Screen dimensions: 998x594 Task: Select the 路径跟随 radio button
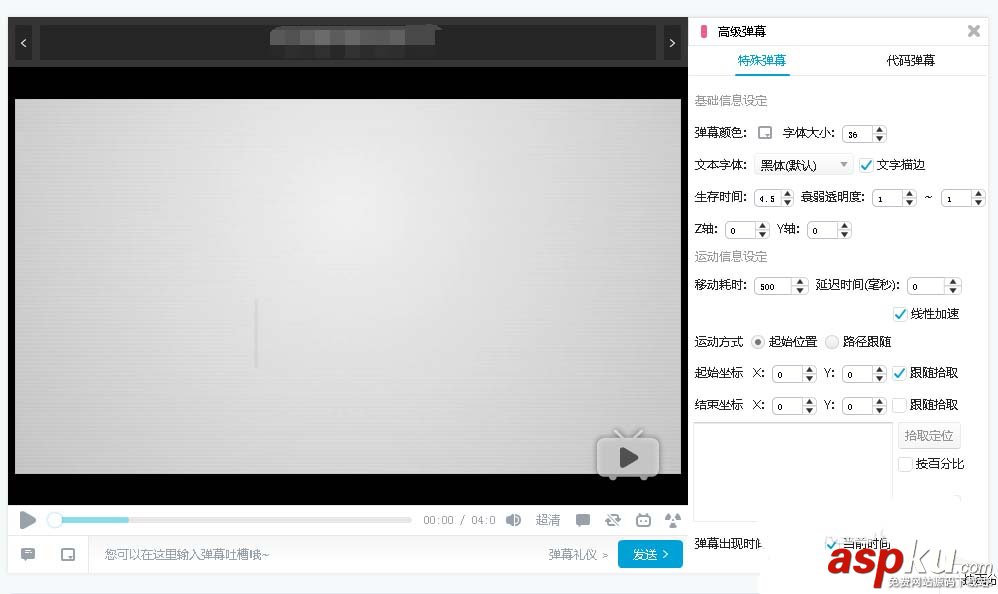click(831, 341)
